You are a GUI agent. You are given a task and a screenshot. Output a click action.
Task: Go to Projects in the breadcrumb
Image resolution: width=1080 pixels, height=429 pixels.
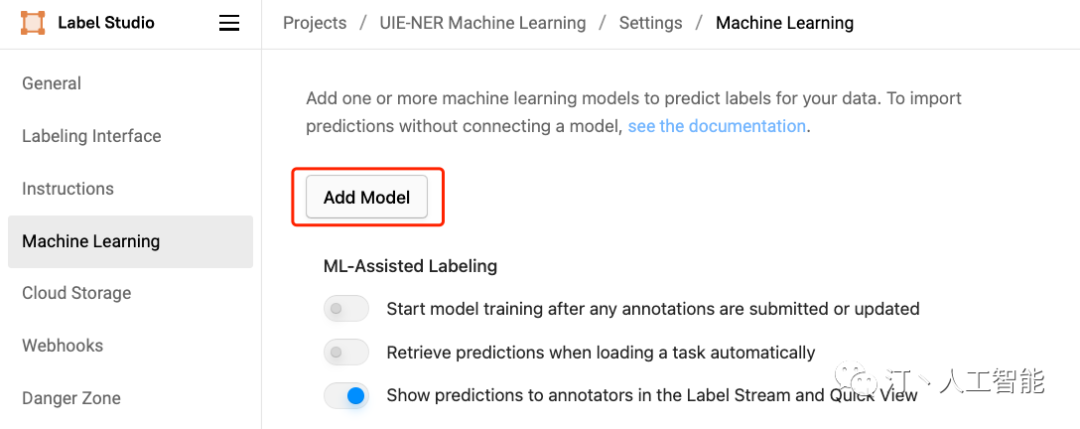coord(315,22)
